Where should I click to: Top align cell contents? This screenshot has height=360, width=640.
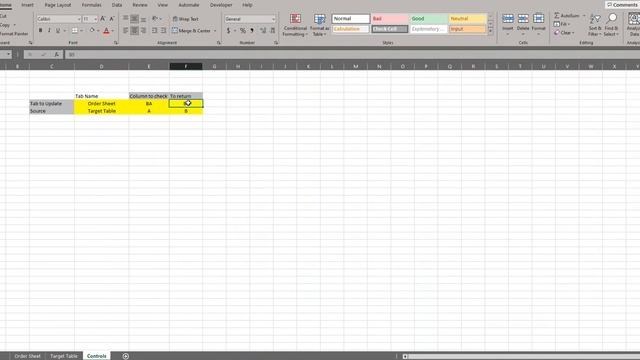click(x=126, y=19)
